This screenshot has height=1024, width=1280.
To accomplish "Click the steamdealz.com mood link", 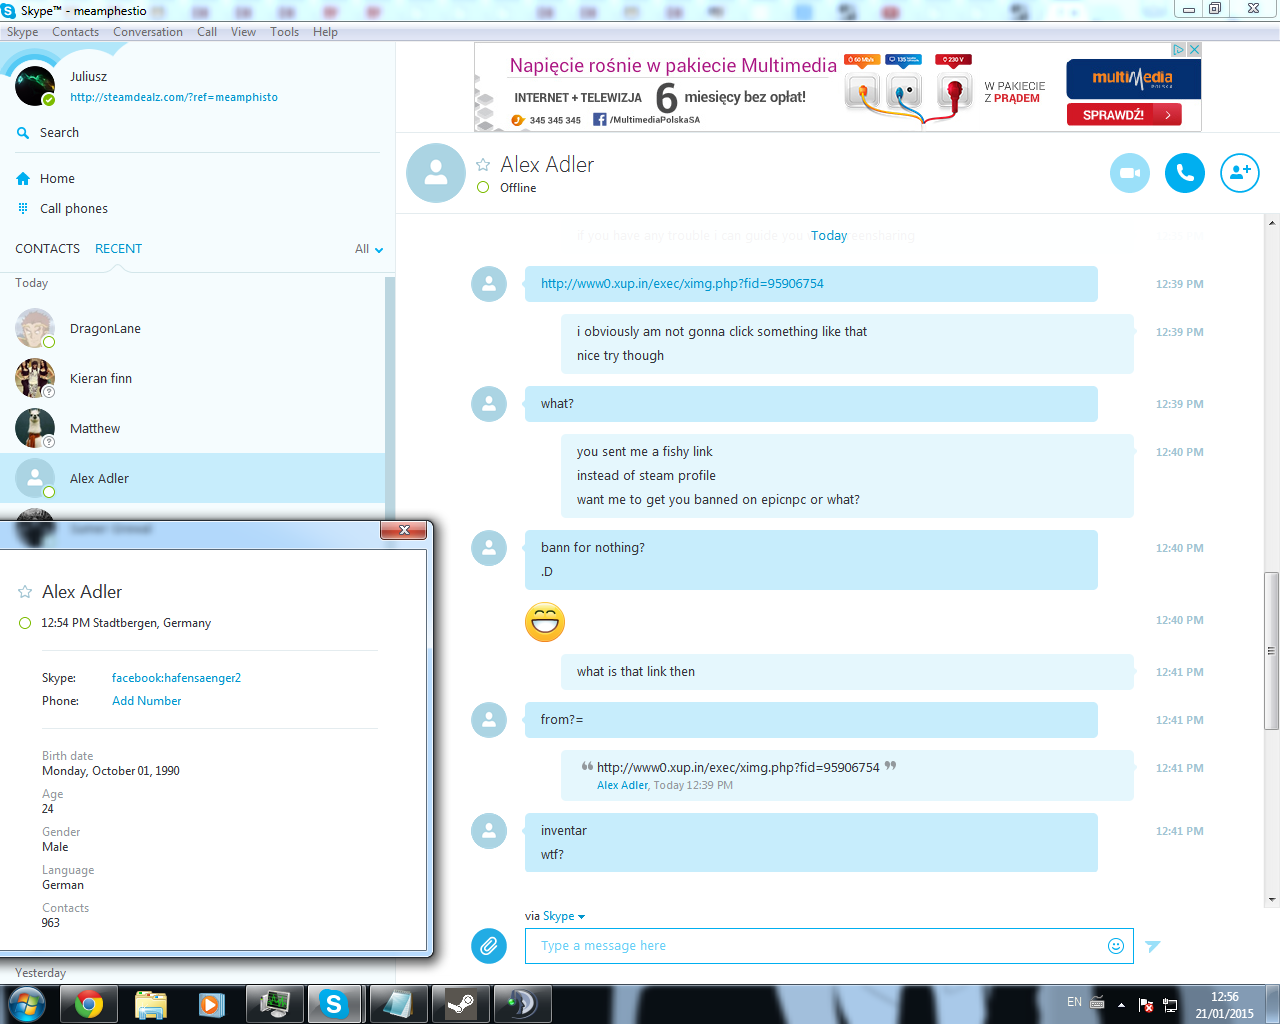I will [x=174, y=98].
